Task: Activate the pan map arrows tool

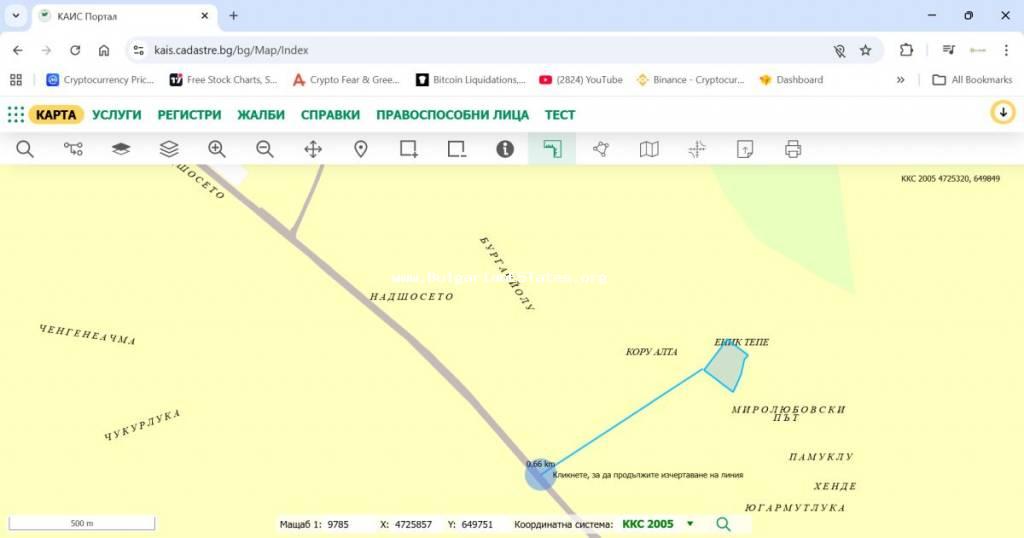Action: click(313, 149)
